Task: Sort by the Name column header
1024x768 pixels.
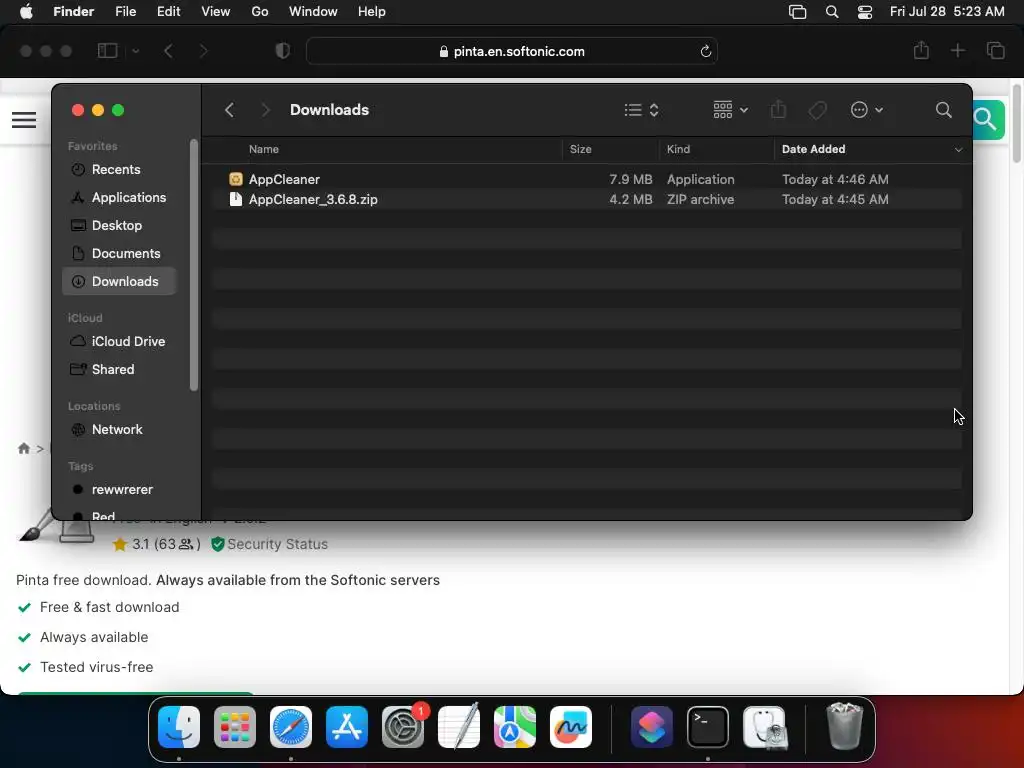Action: click(263, 149)
